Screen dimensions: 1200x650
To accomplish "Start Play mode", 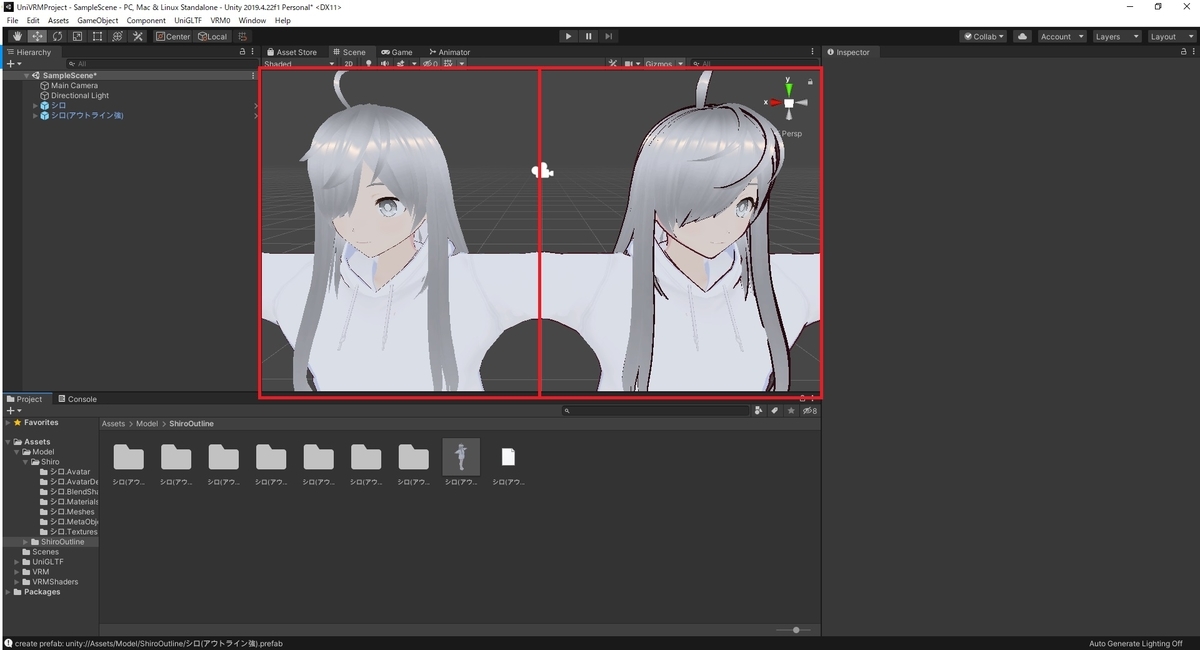I will click(x=569, y=36).
